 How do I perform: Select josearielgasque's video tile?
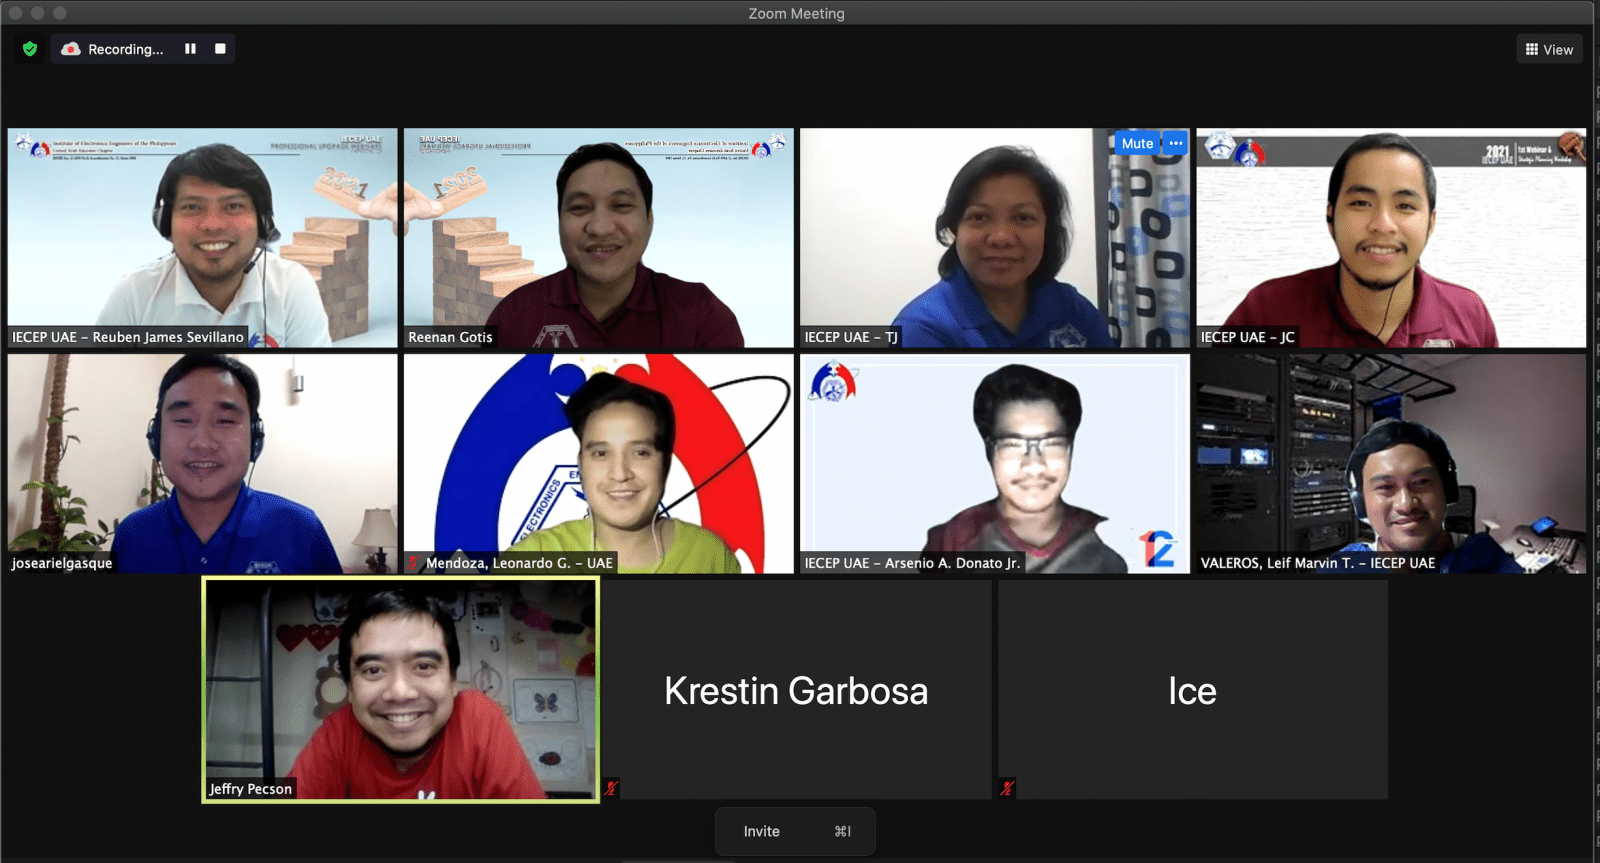coord(203,463)
